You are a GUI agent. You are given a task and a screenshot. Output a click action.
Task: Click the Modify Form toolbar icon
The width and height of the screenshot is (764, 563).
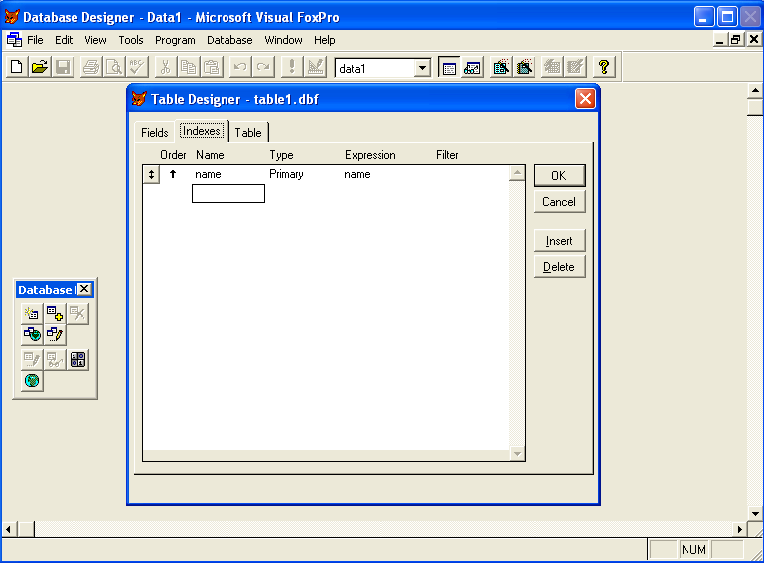click(x=315, y=67)
